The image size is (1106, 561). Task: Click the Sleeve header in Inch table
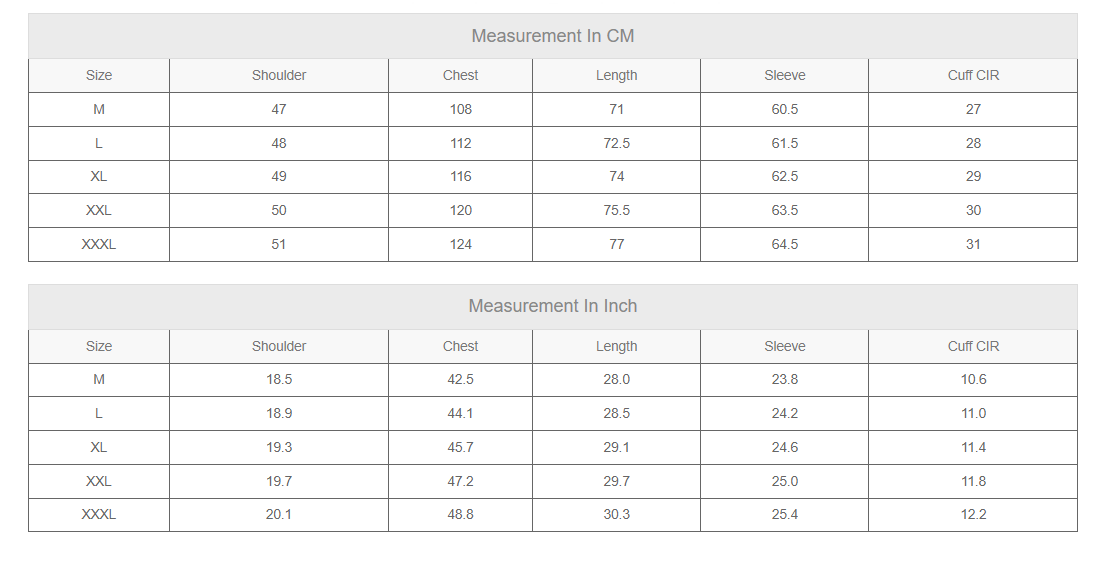(x=784, y=346)
